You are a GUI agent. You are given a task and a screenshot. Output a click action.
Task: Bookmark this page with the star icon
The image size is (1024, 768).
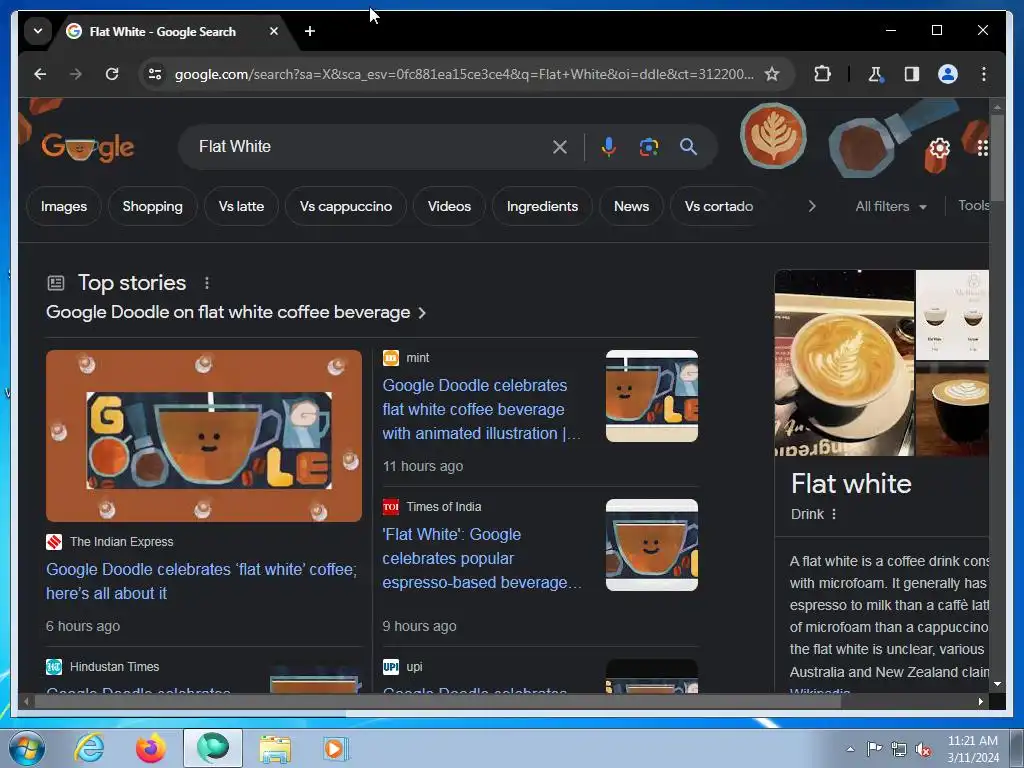pos(772,74)
